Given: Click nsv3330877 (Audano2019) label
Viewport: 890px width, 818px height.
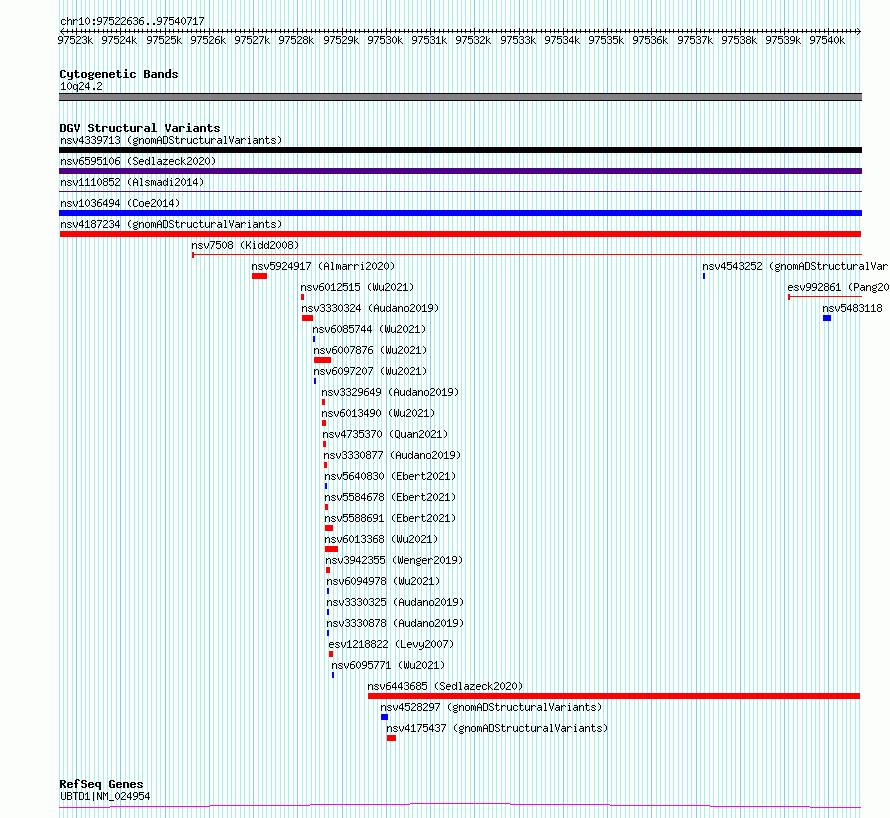Looking at the screenshot, I should pos(392,455).
